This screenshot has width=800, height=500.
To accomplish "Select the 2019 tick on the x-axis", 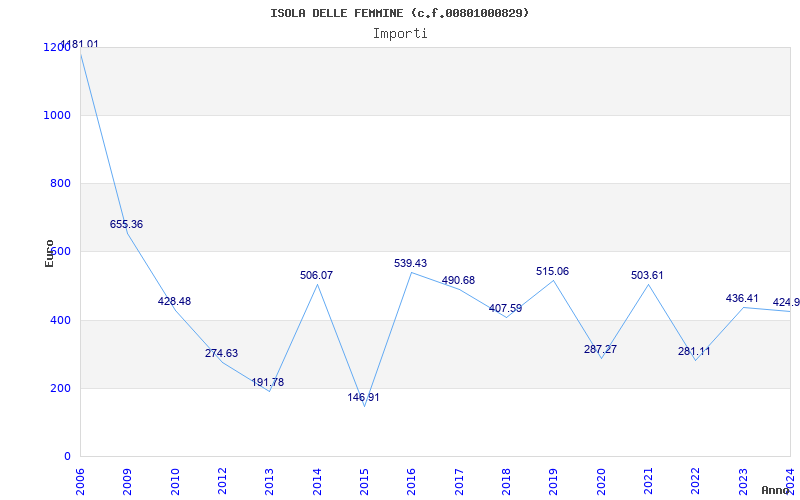I will coord(554,480).
